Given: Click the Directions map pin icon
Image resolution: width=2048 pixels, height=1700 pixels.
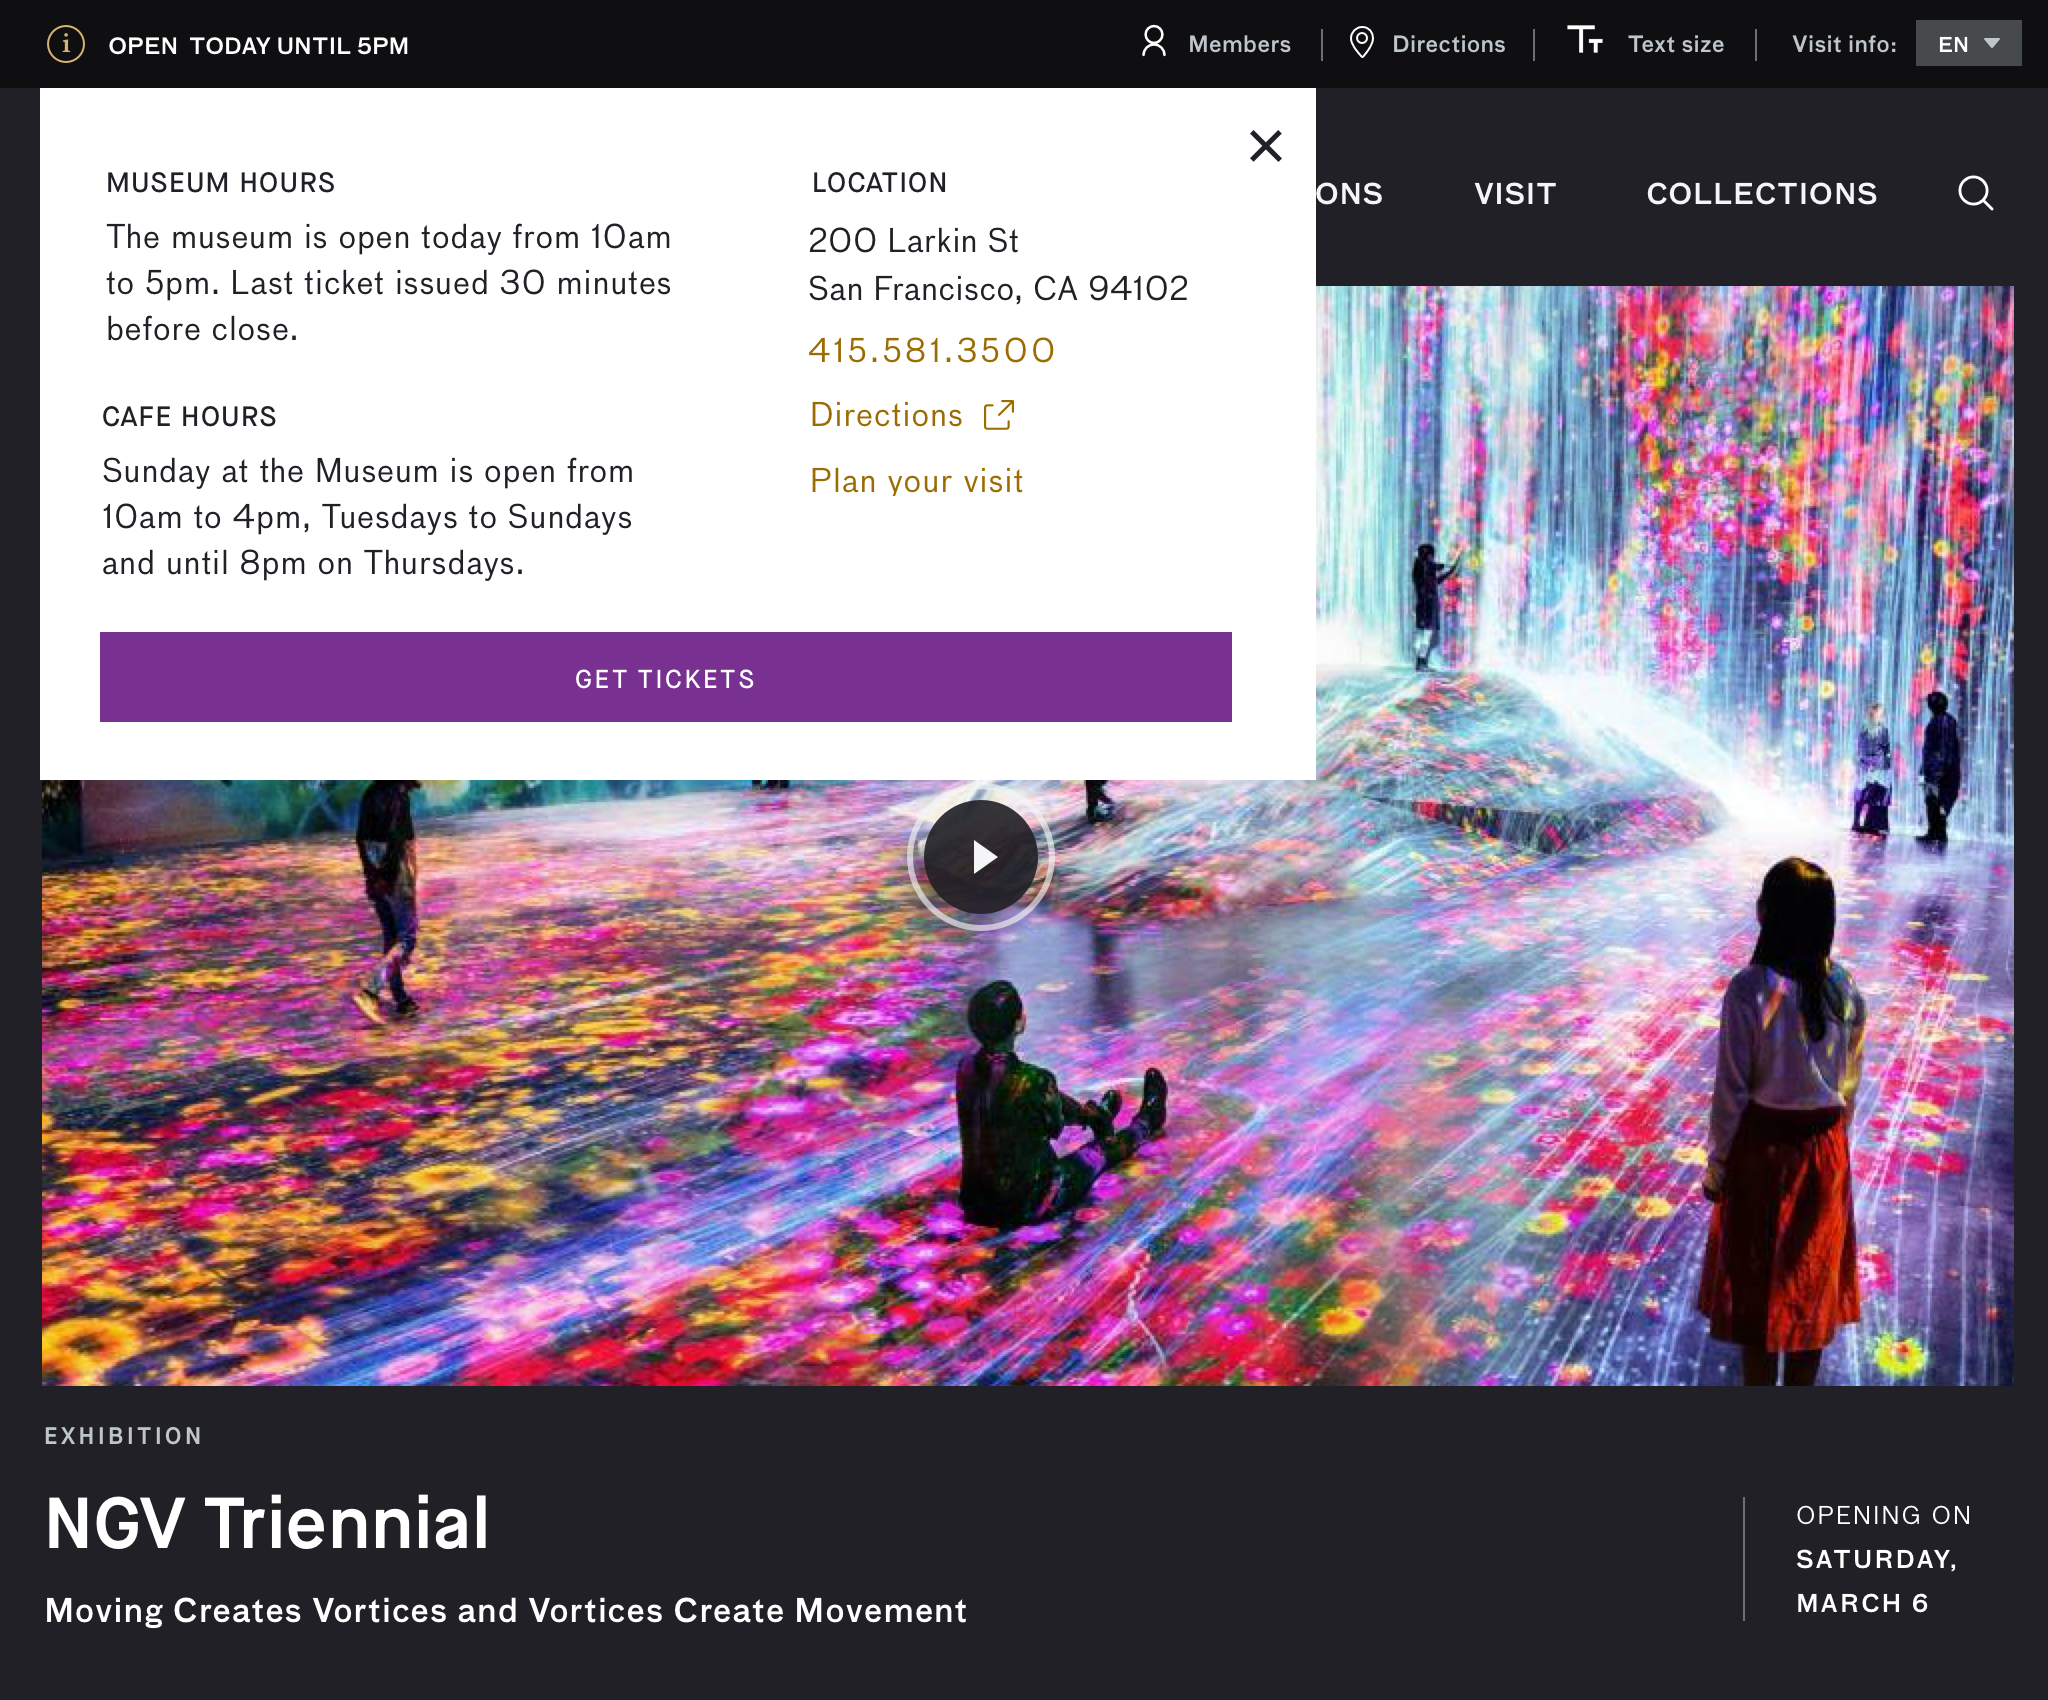Looking at the screenshot, I should pyautogui.click(x=1361, y=43).
